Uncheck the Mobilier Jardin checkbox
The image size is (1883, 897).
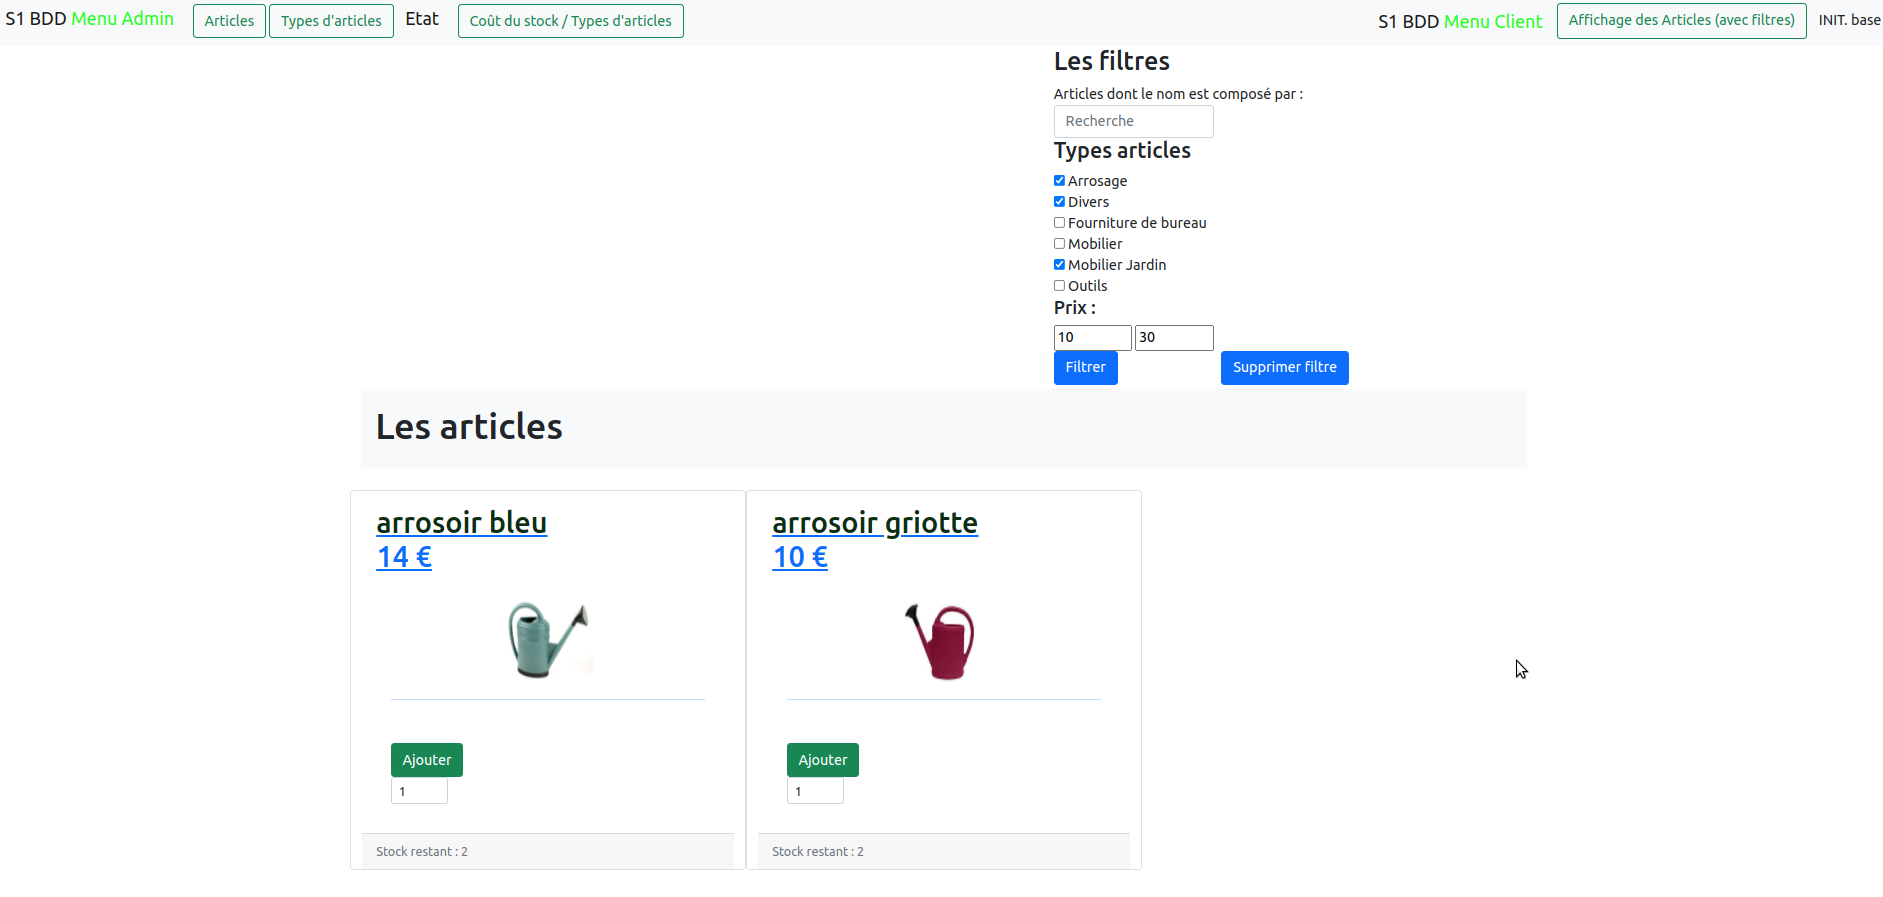coord(1059,265)
